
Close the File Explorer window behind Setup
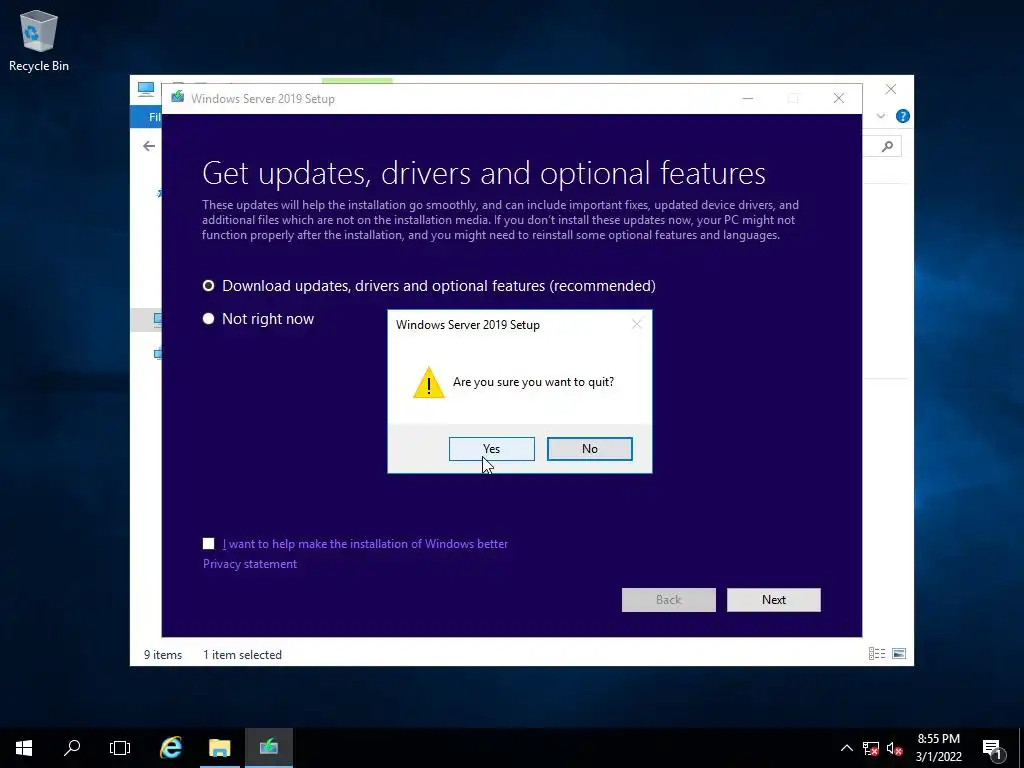890,89
